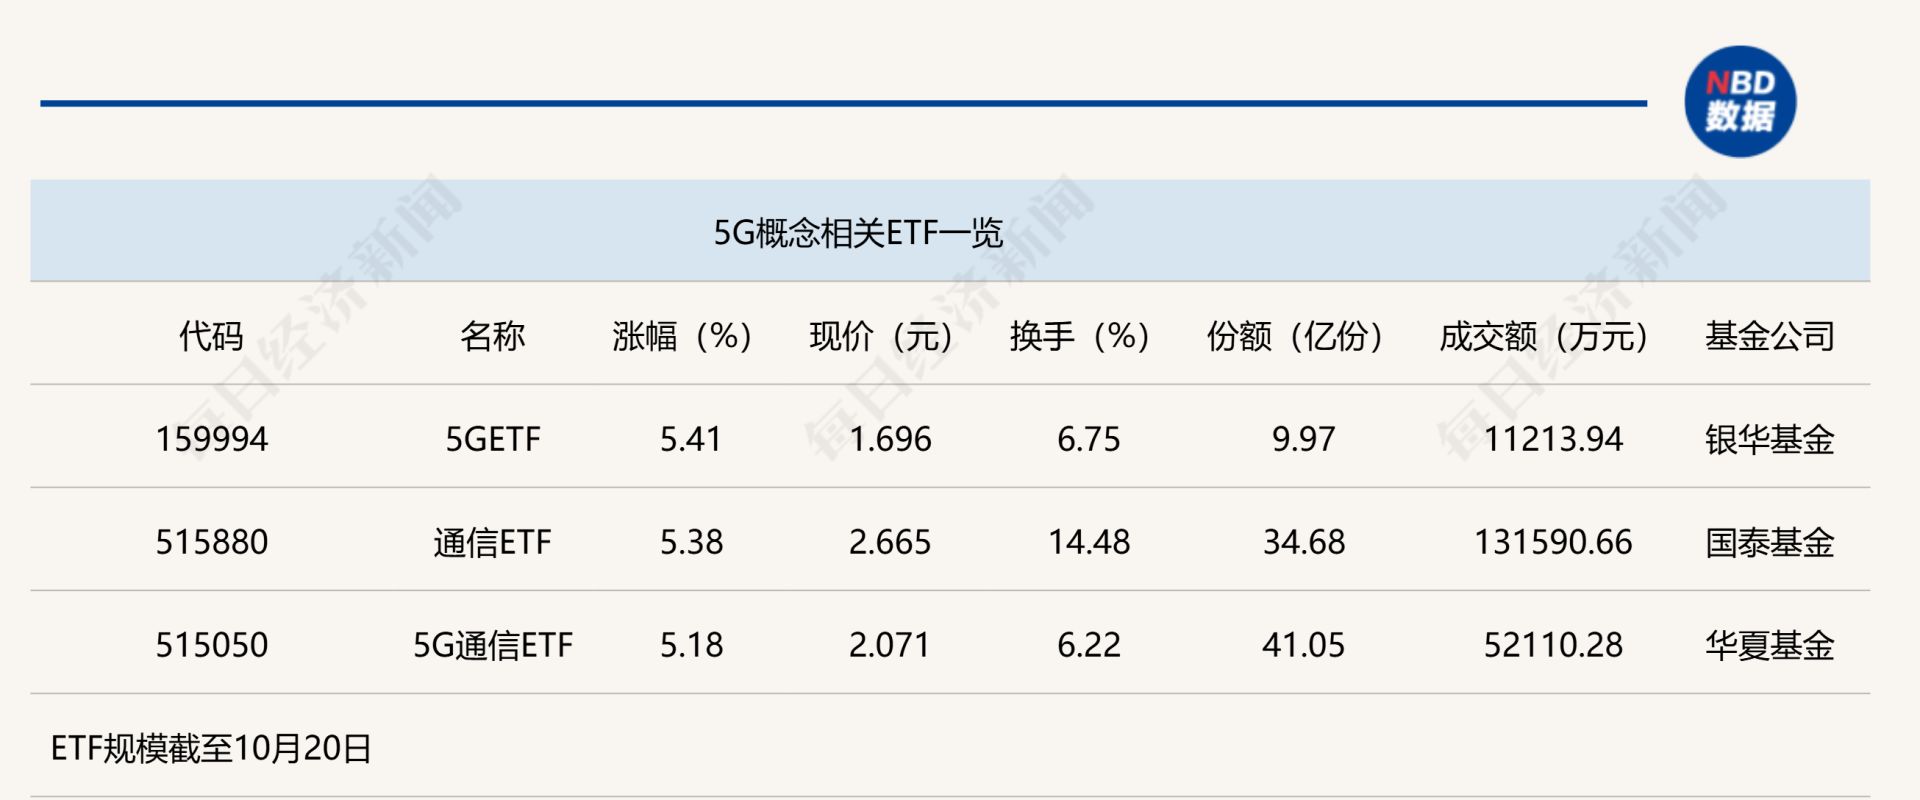1920x800 pixels.
Task: Click the 5G概念相关ETF一览 title
Action: 857,233
